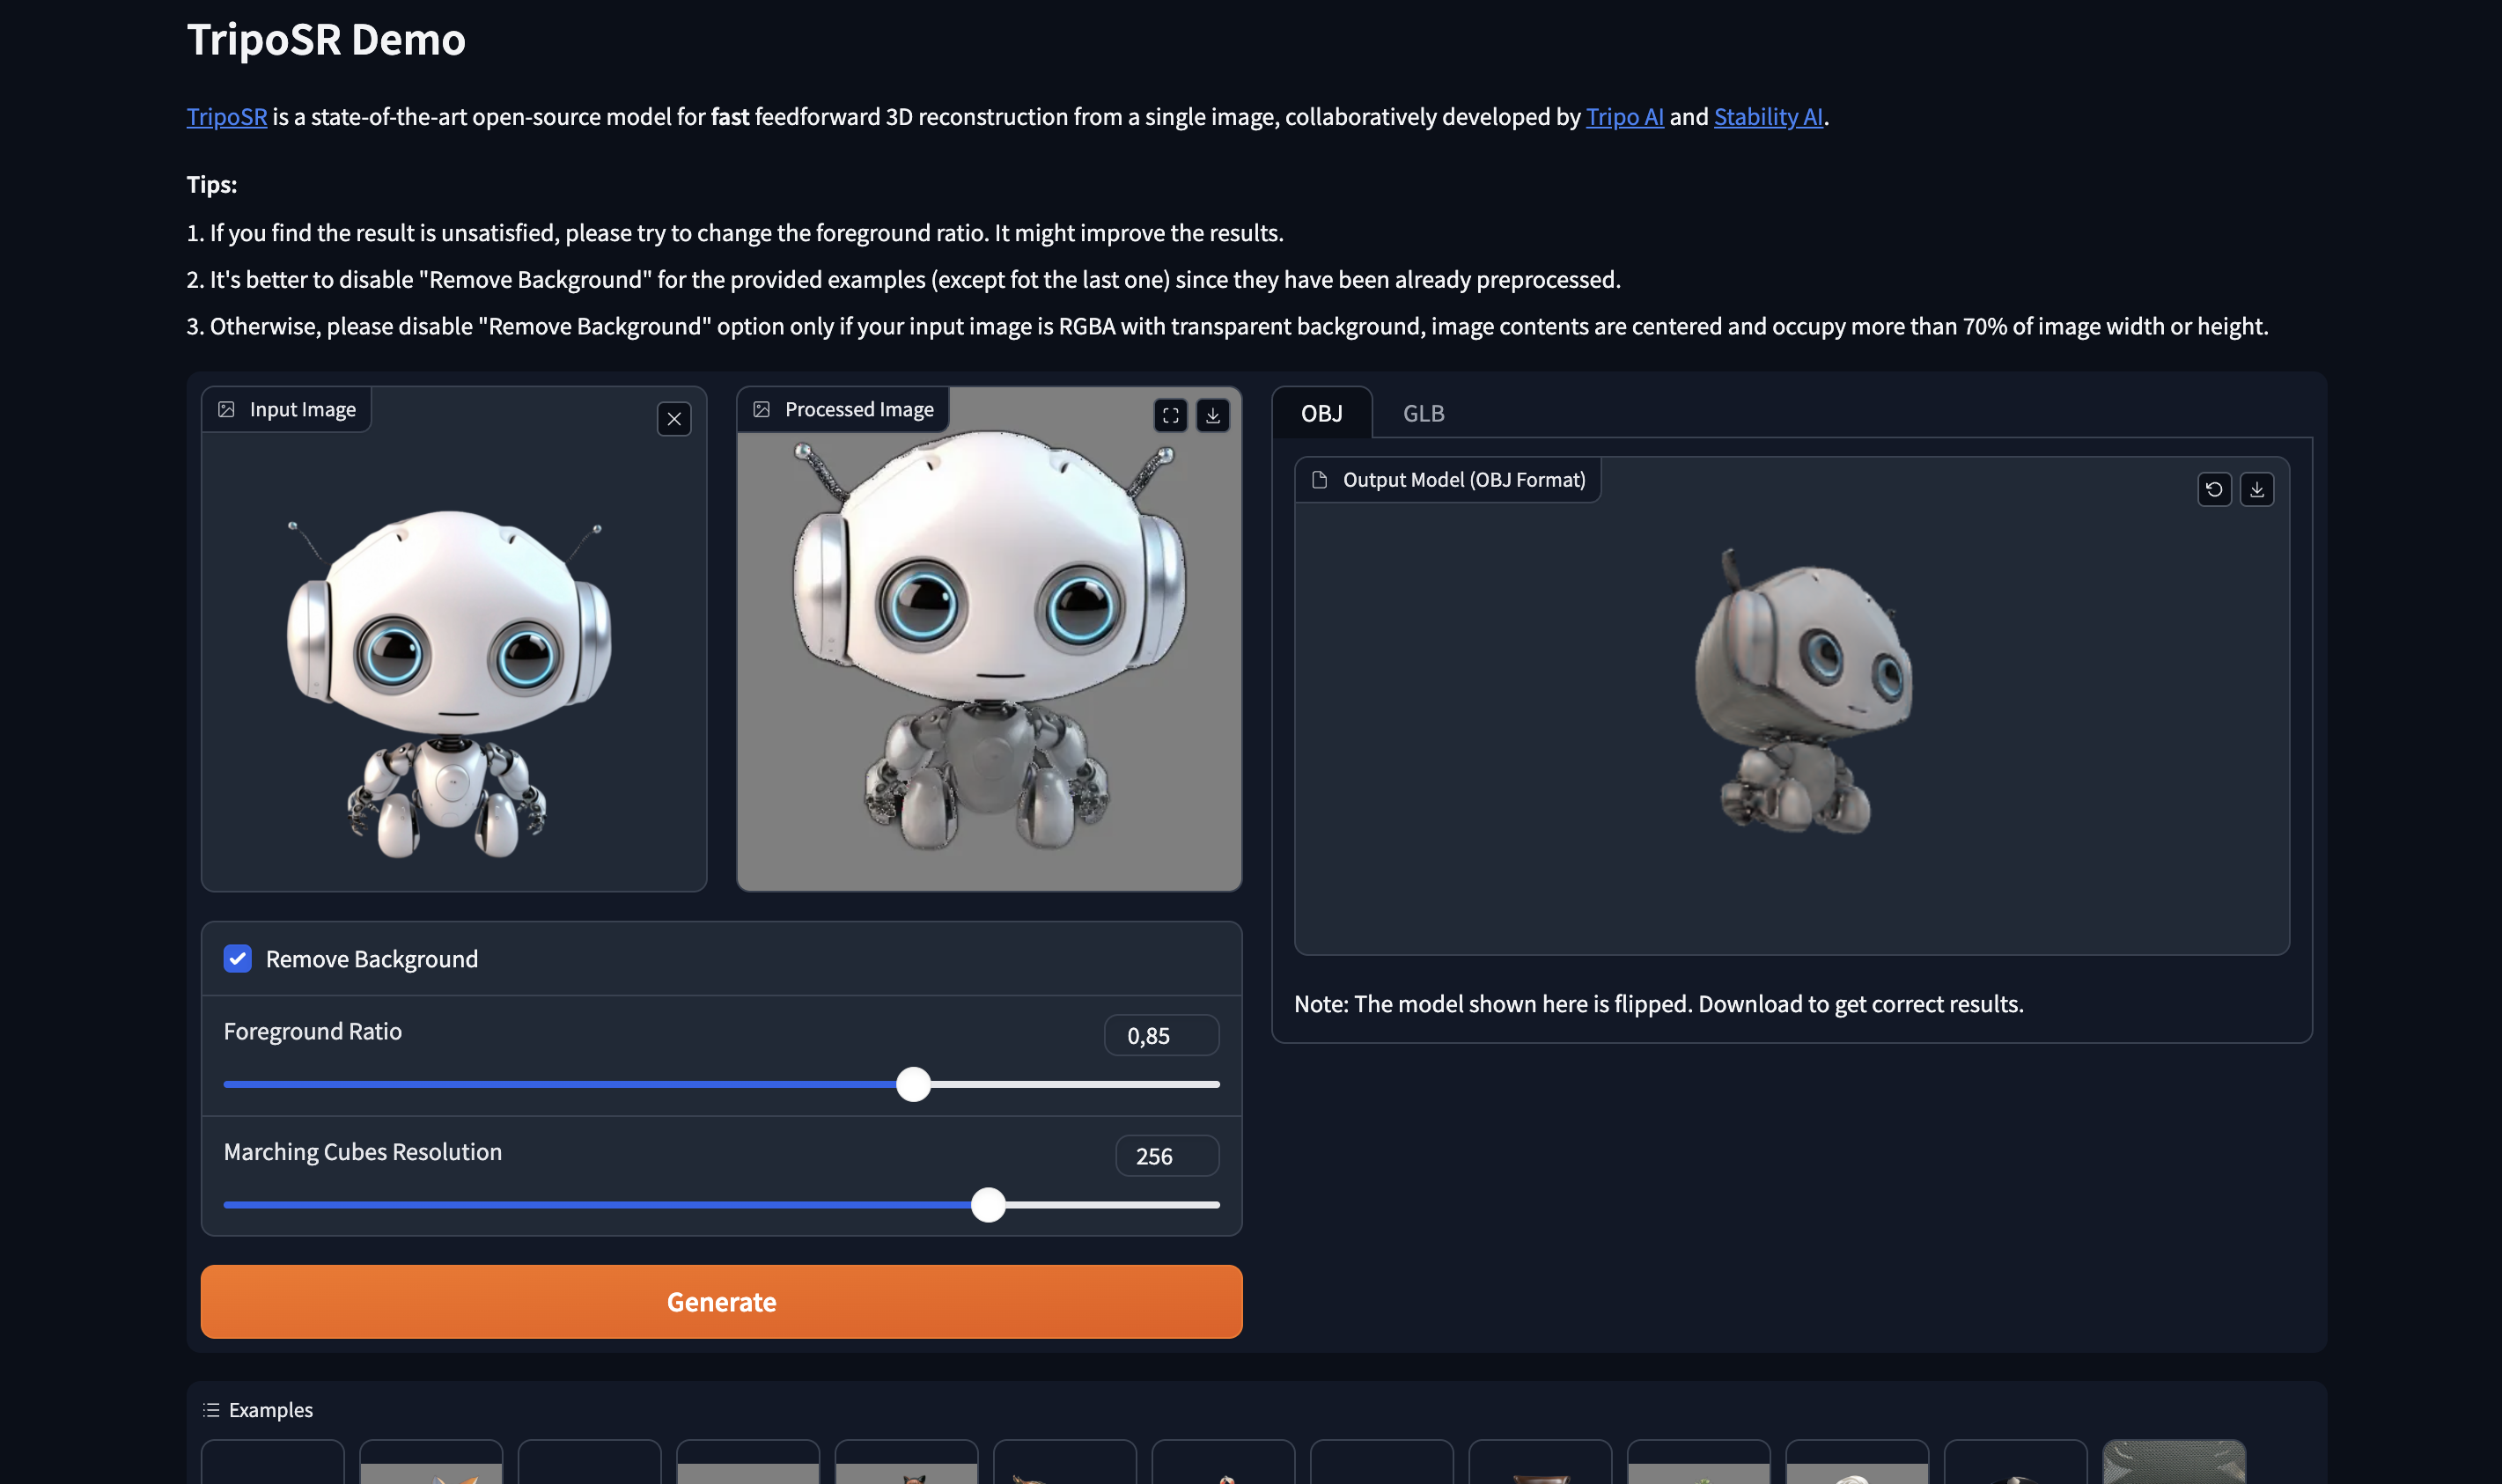Viewport: 2502px width, 1484px height.
Task: Click the Marching Cubes Resolution slider handle
Action: coord(988,1205)
